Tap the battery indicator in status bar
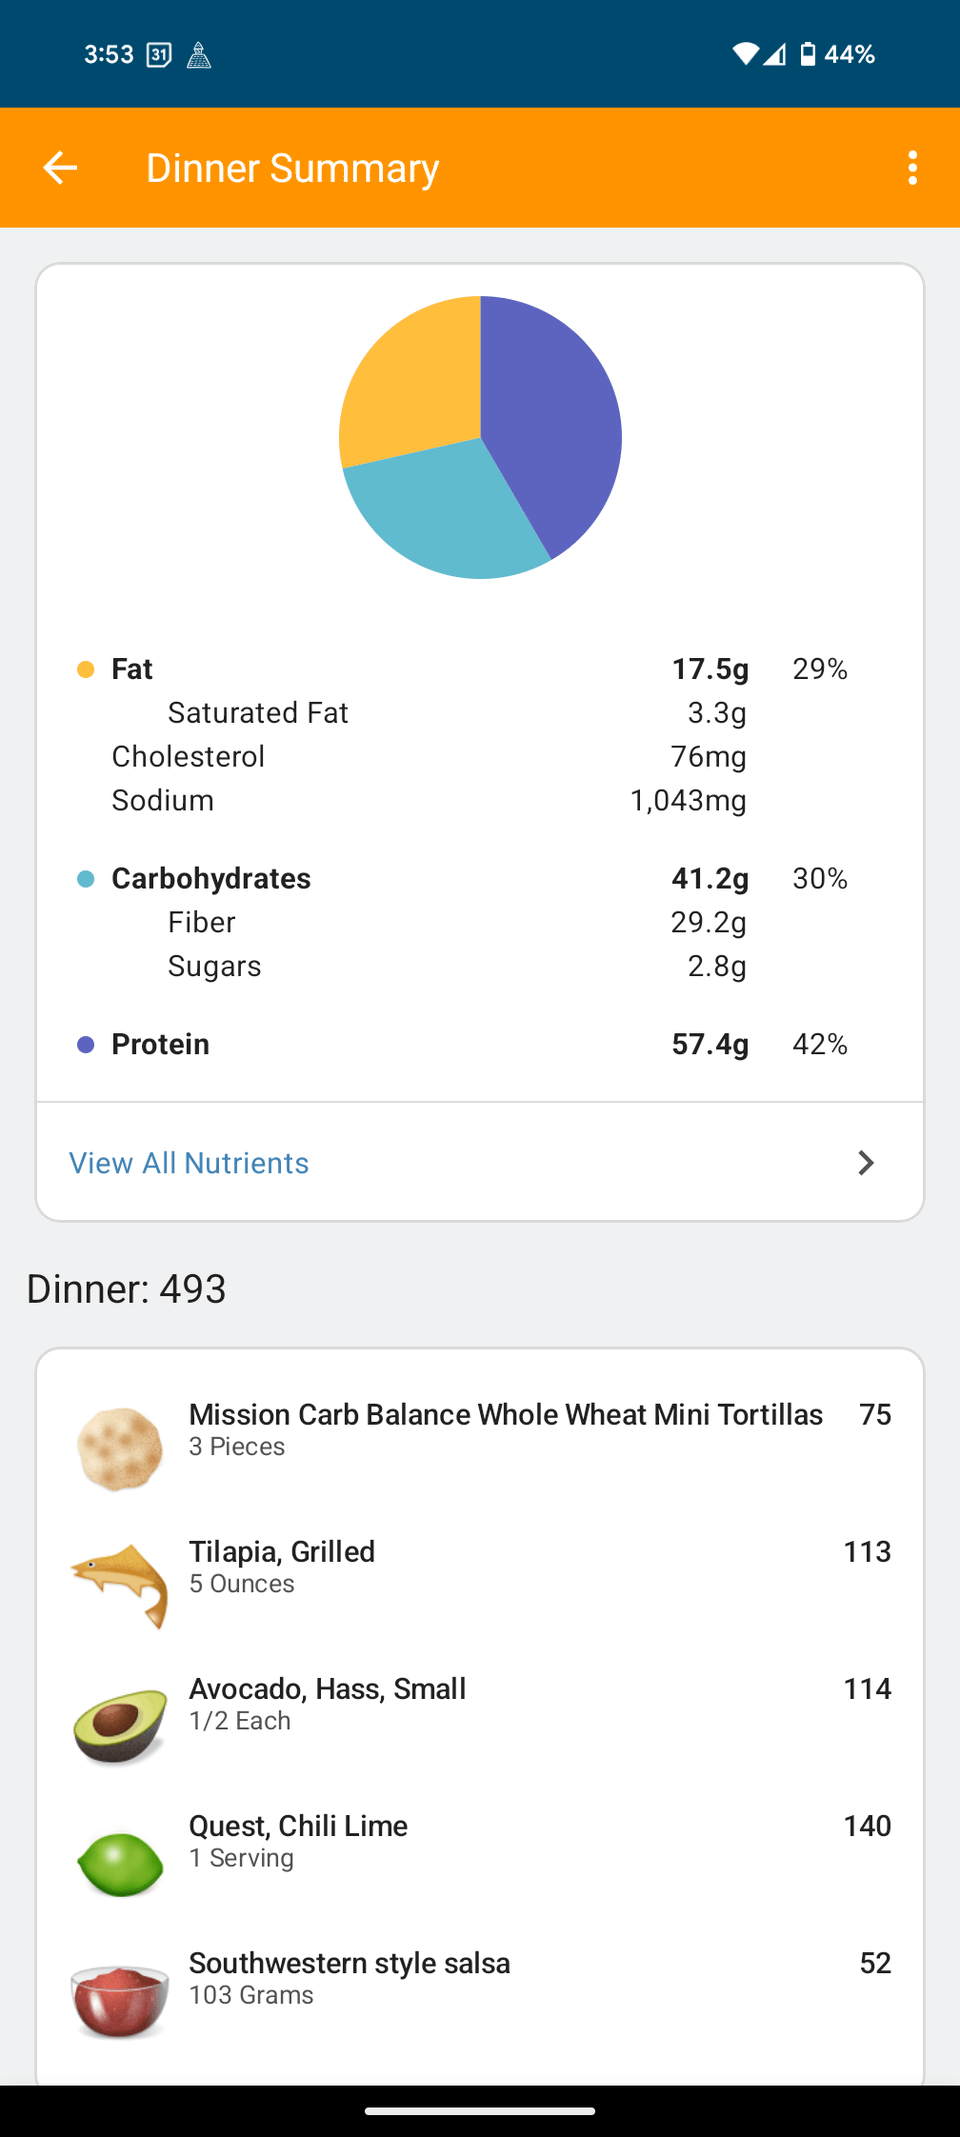 pyautogui.click(x=808, y=54)
